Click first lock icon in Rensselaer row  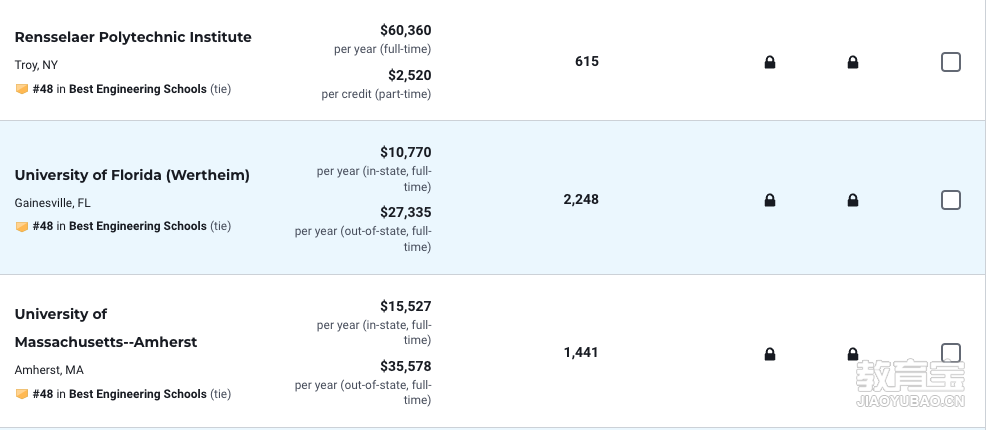(x=770, y=62)
